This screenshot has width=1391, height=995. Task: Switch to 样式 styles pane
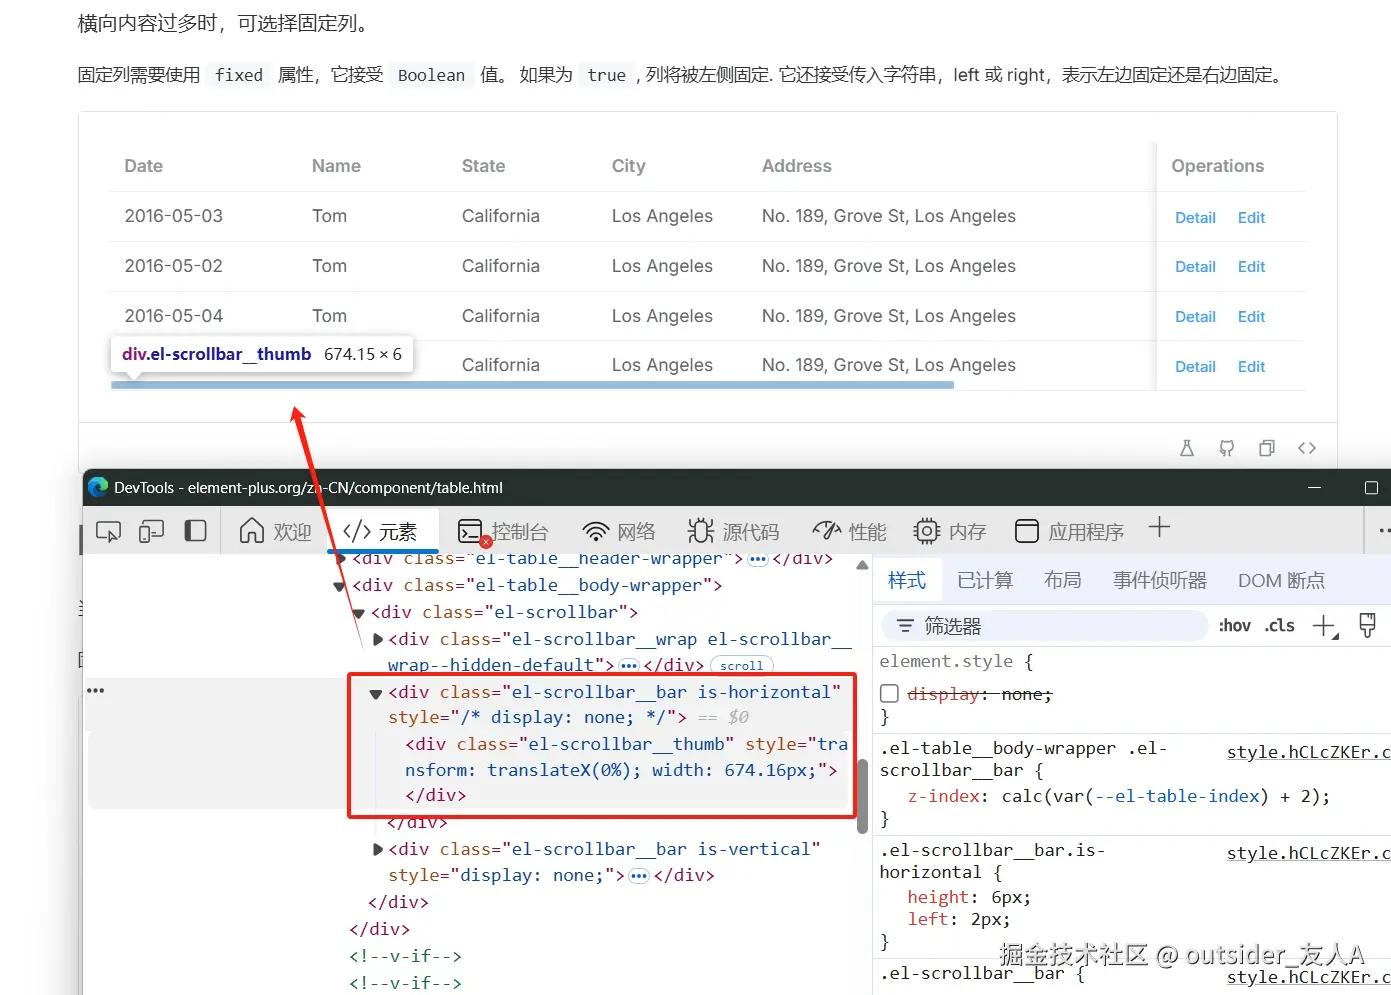(907, 580)
